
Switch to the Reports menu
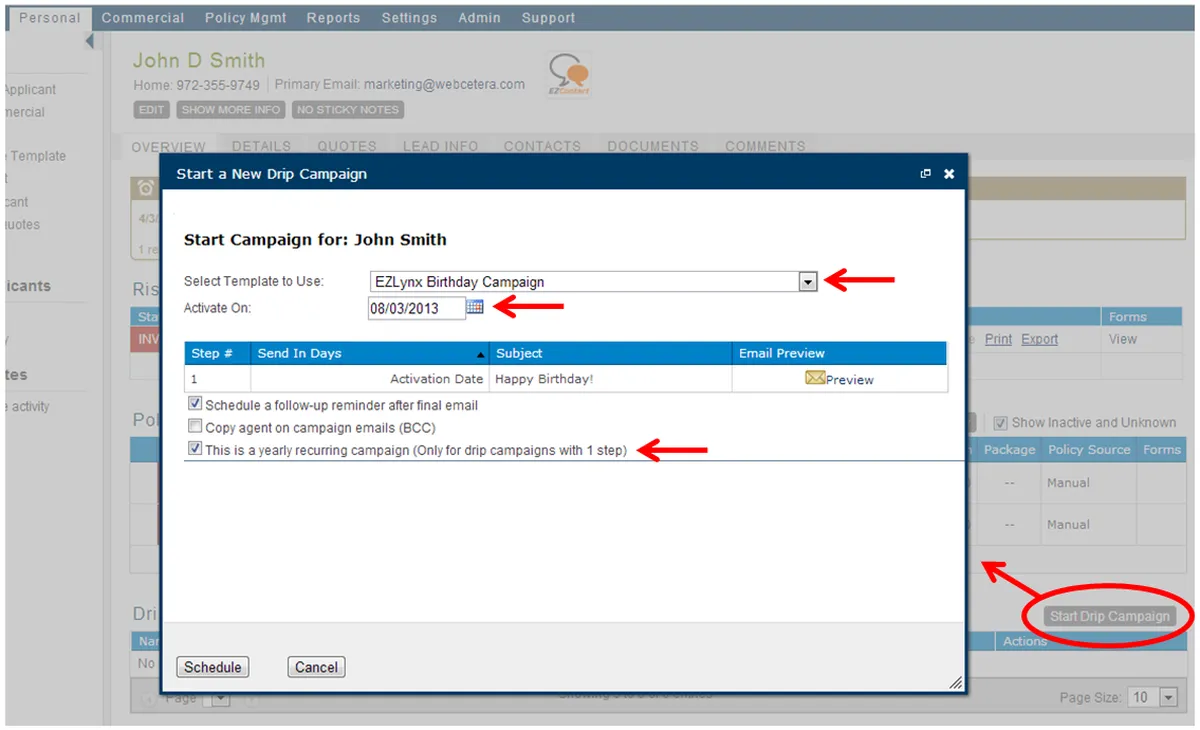point(333,18)
